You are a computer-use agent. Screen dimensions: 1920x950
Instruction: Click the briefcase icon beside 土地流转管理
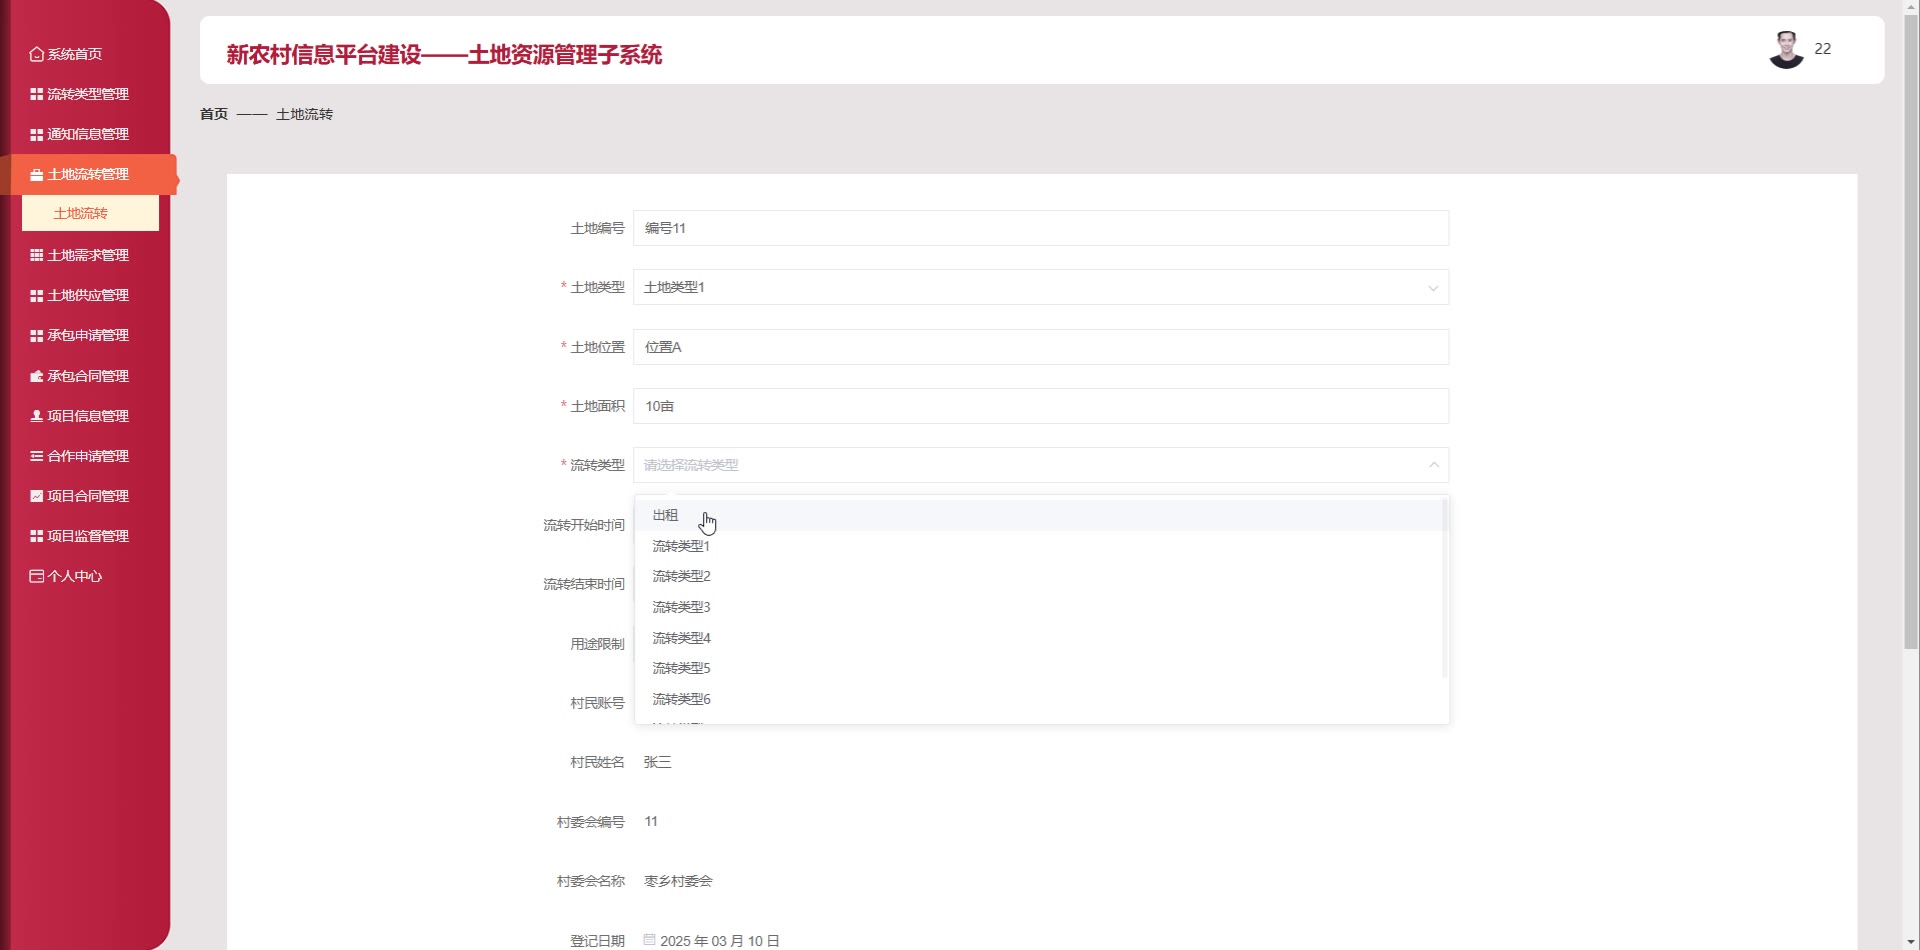pyautogui.click(x=37, y=175)
